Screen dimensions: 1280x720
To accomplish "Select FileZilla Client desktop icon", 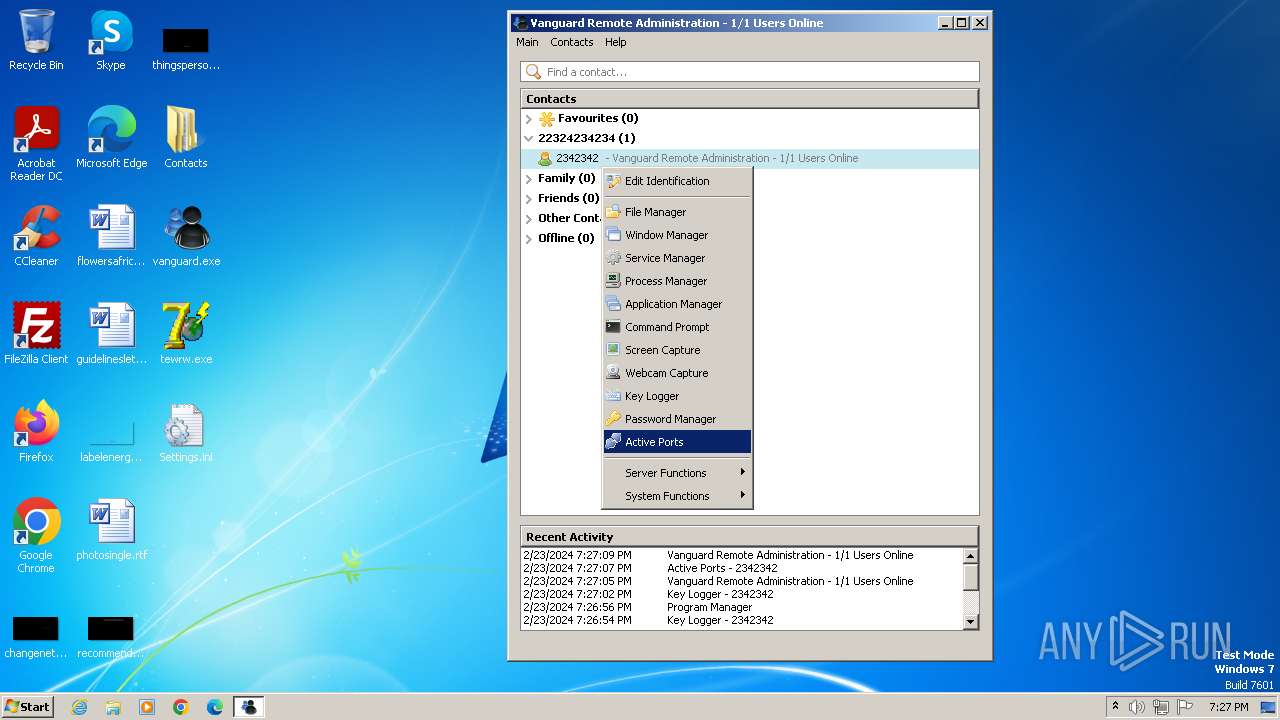I will [x=36, y=335].
